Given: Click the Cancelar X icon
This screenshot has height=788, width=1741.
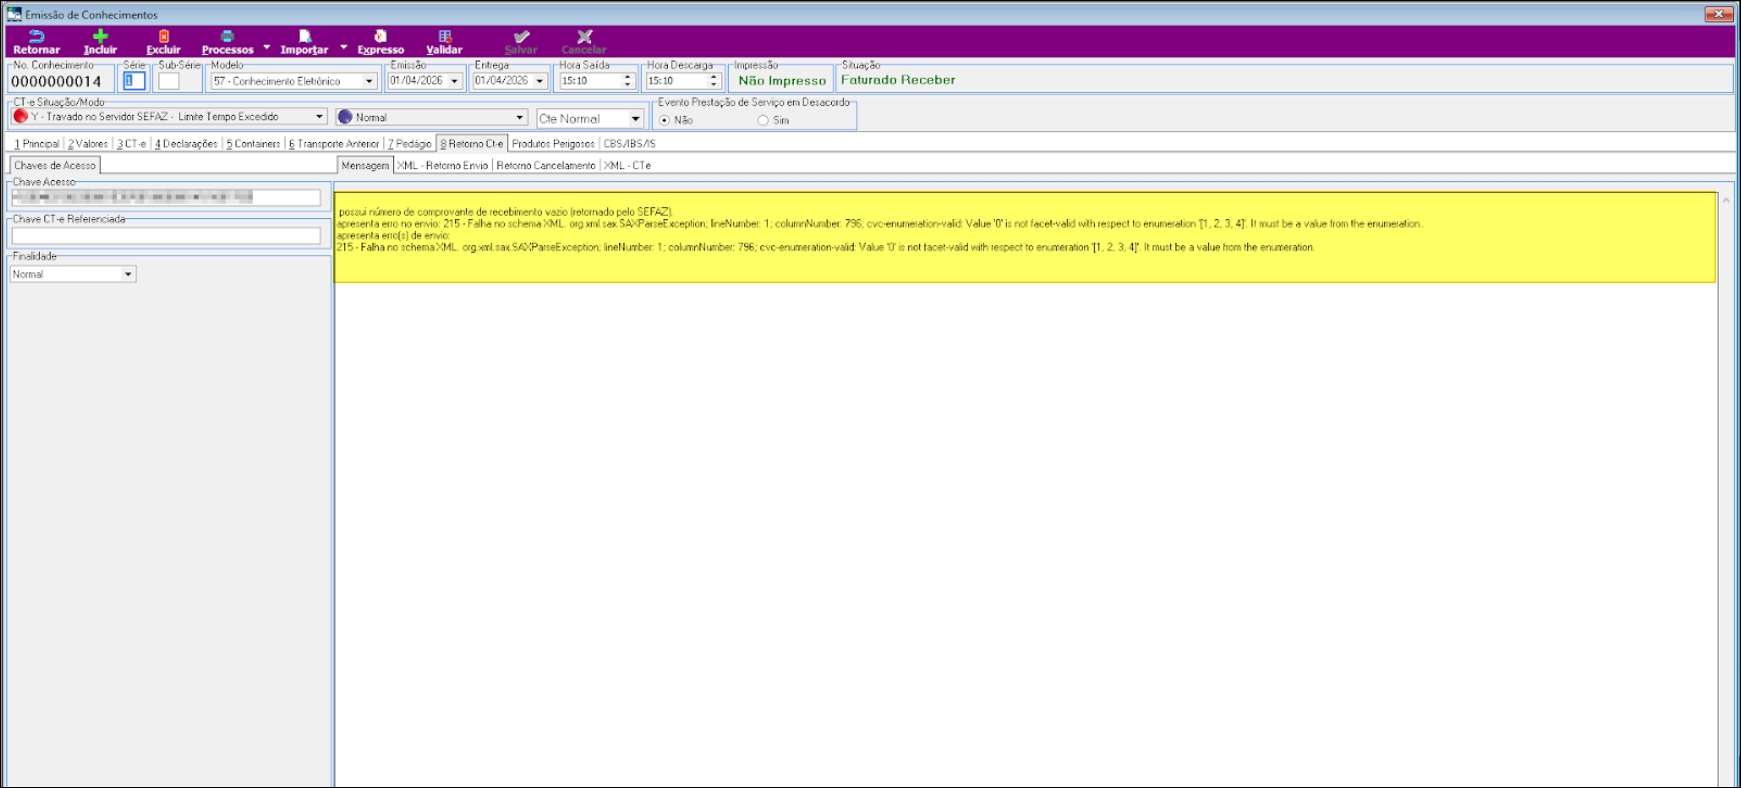Looking at the screenshot, I should pos(584,37).
